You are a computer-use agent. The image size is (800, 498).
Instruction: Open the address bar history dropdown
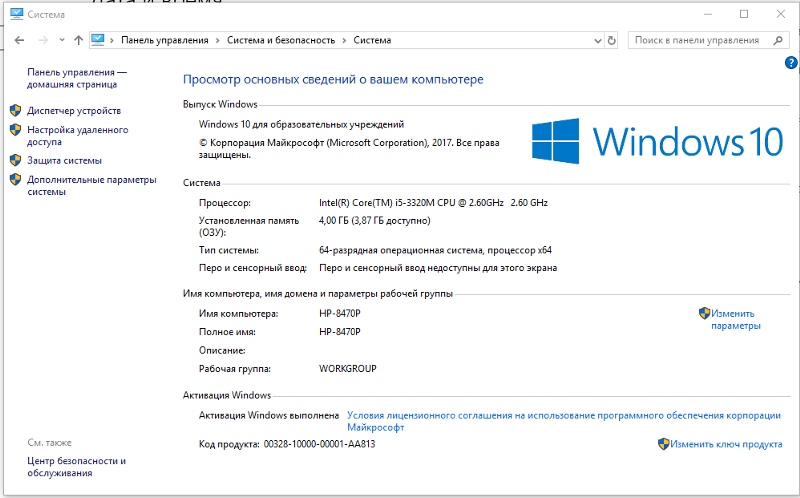pos(598,41)
